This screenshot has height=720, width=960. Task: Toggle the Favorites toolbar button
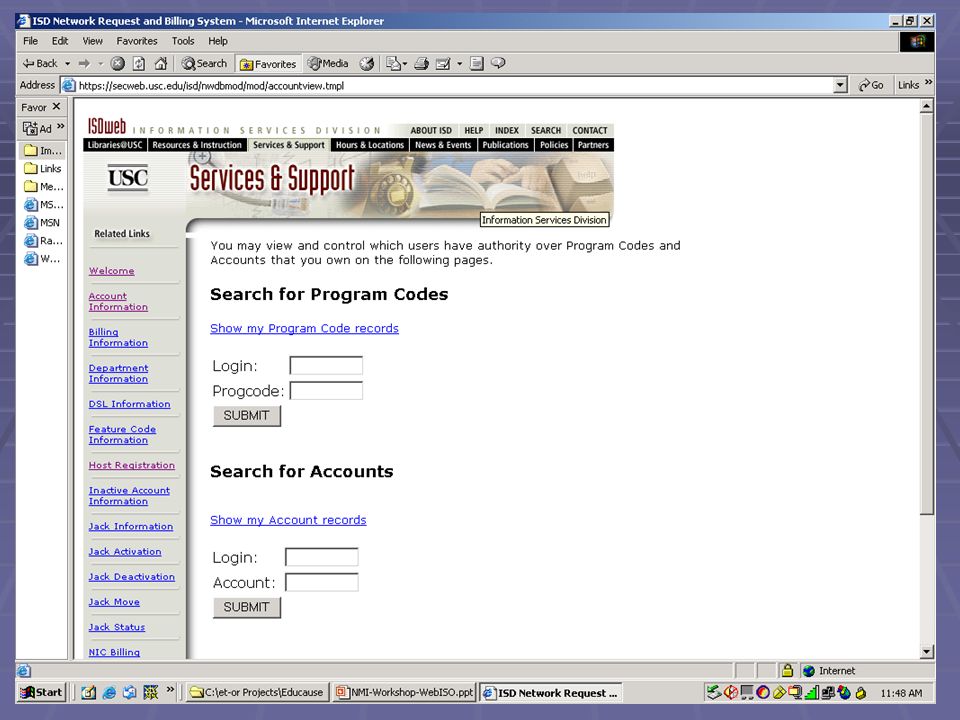click(268, 64)
